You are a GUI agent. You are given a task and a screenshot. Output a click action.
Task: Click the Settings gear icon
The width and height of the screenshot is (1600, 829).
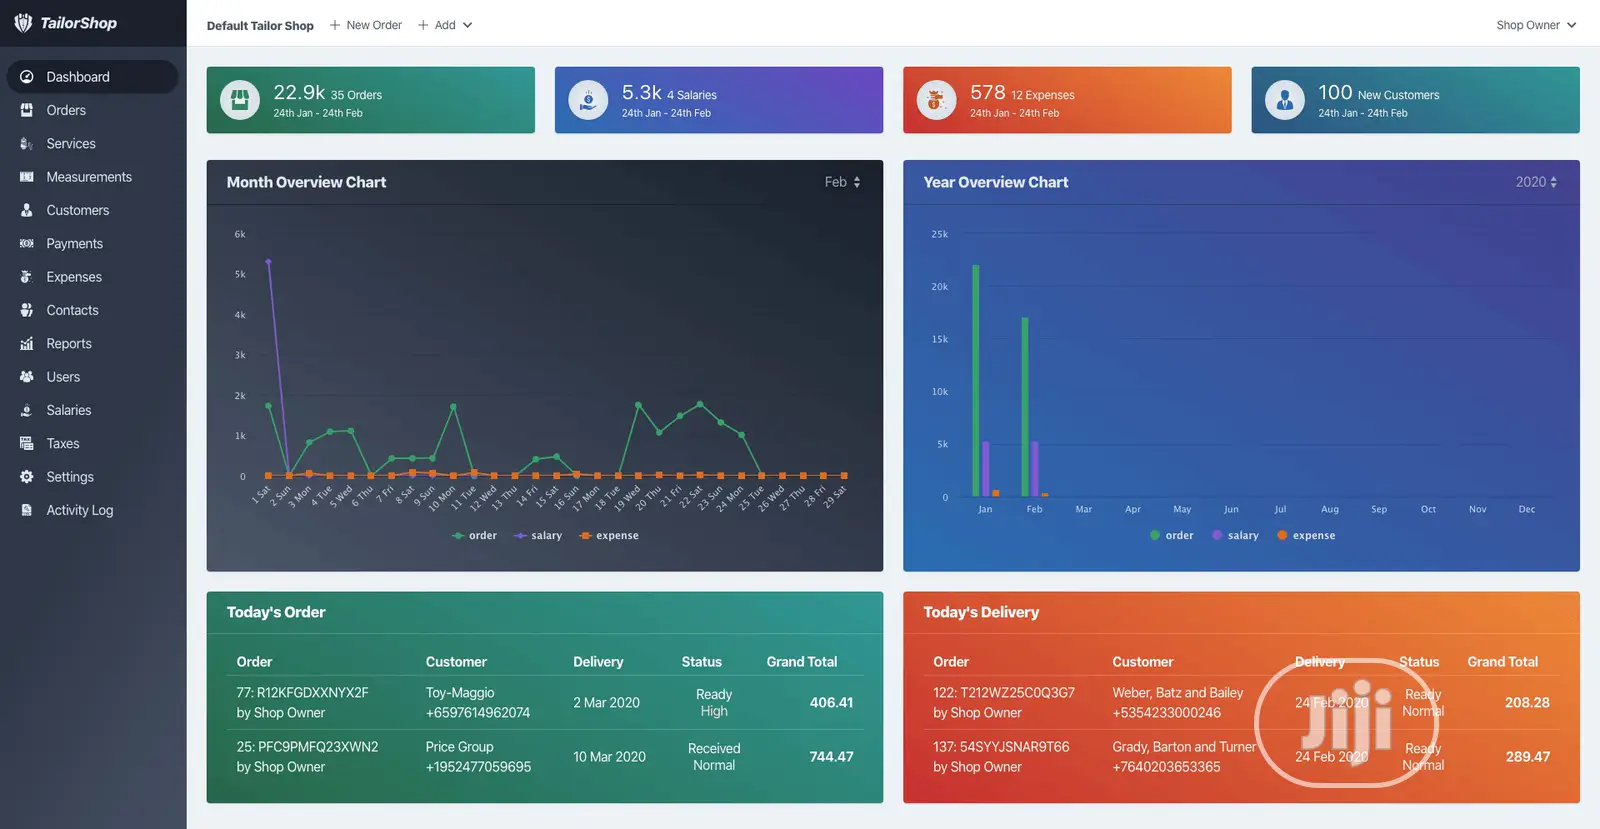click(27, 477)
